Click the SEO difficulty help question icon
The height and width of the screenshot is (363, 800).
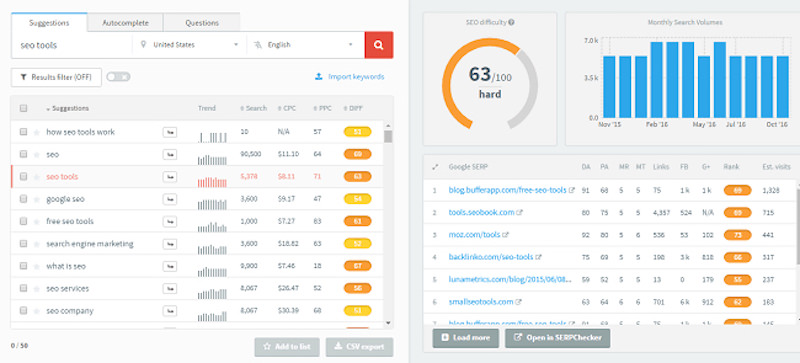(x=511, y=22)
